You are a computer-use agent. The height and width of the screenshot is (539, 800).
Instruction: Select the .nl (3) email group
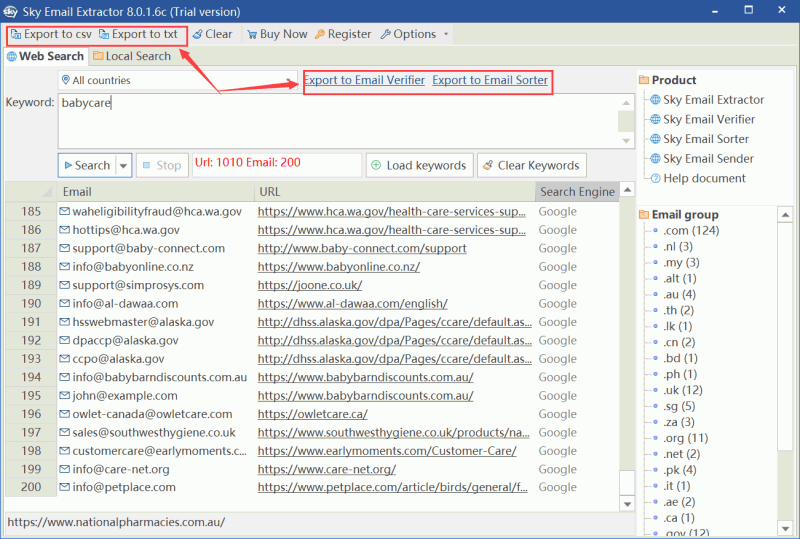[x=678, y=247]
